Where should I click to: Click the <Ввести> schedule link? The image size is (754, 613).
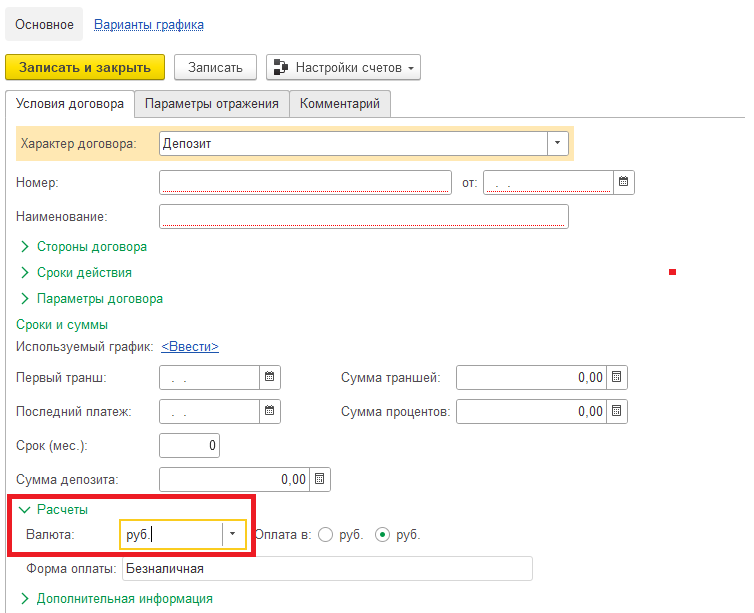coord(190,347)
